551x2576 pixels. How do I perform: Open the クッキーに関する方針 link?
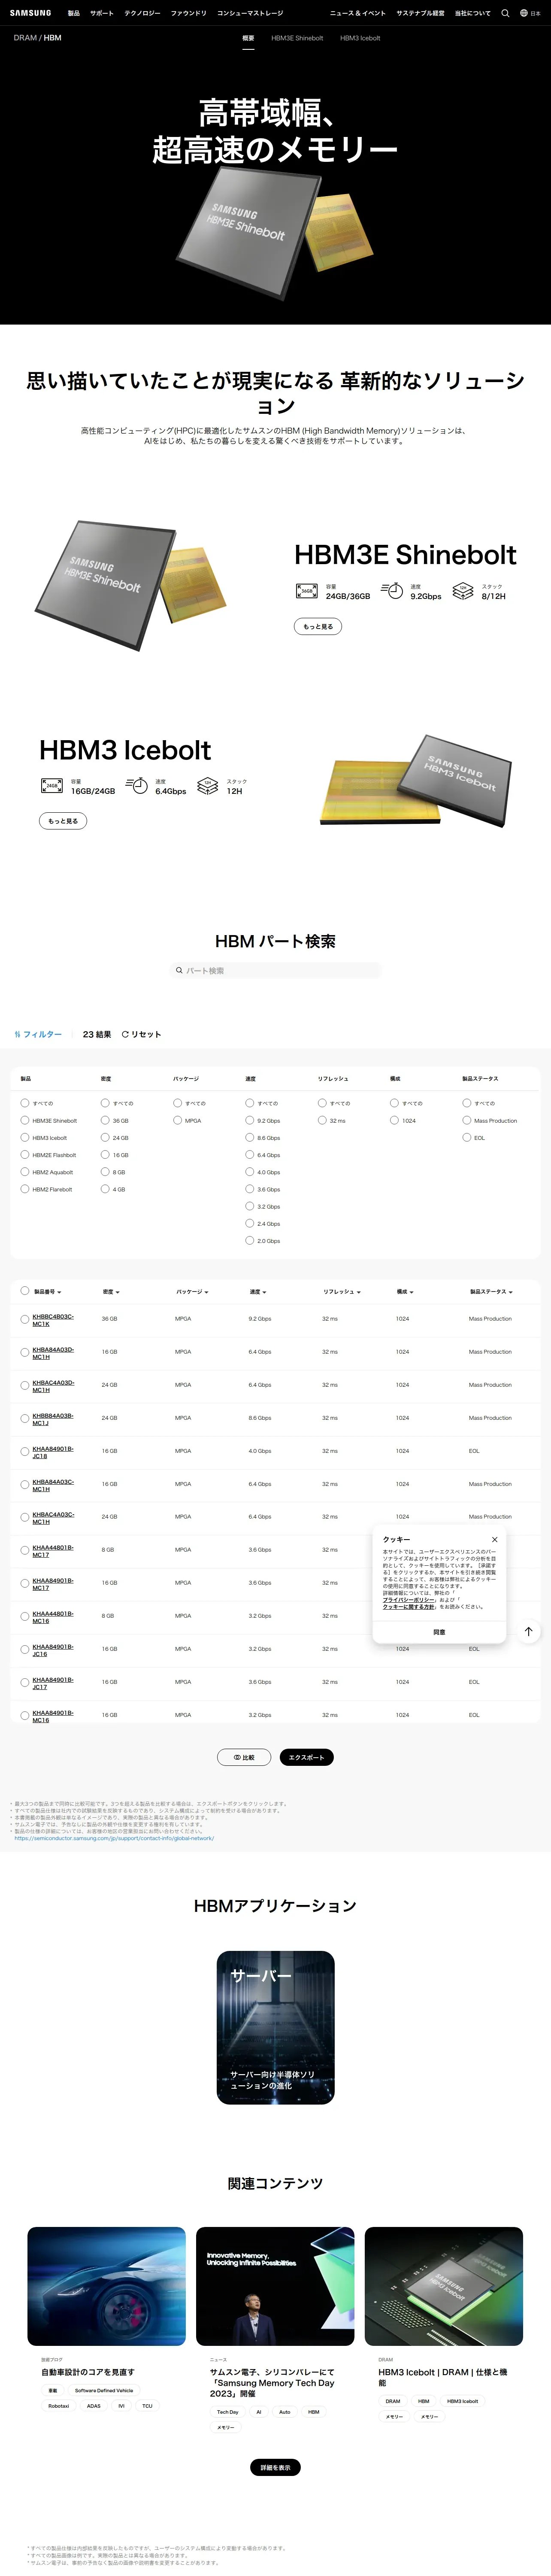point(409,1606)
